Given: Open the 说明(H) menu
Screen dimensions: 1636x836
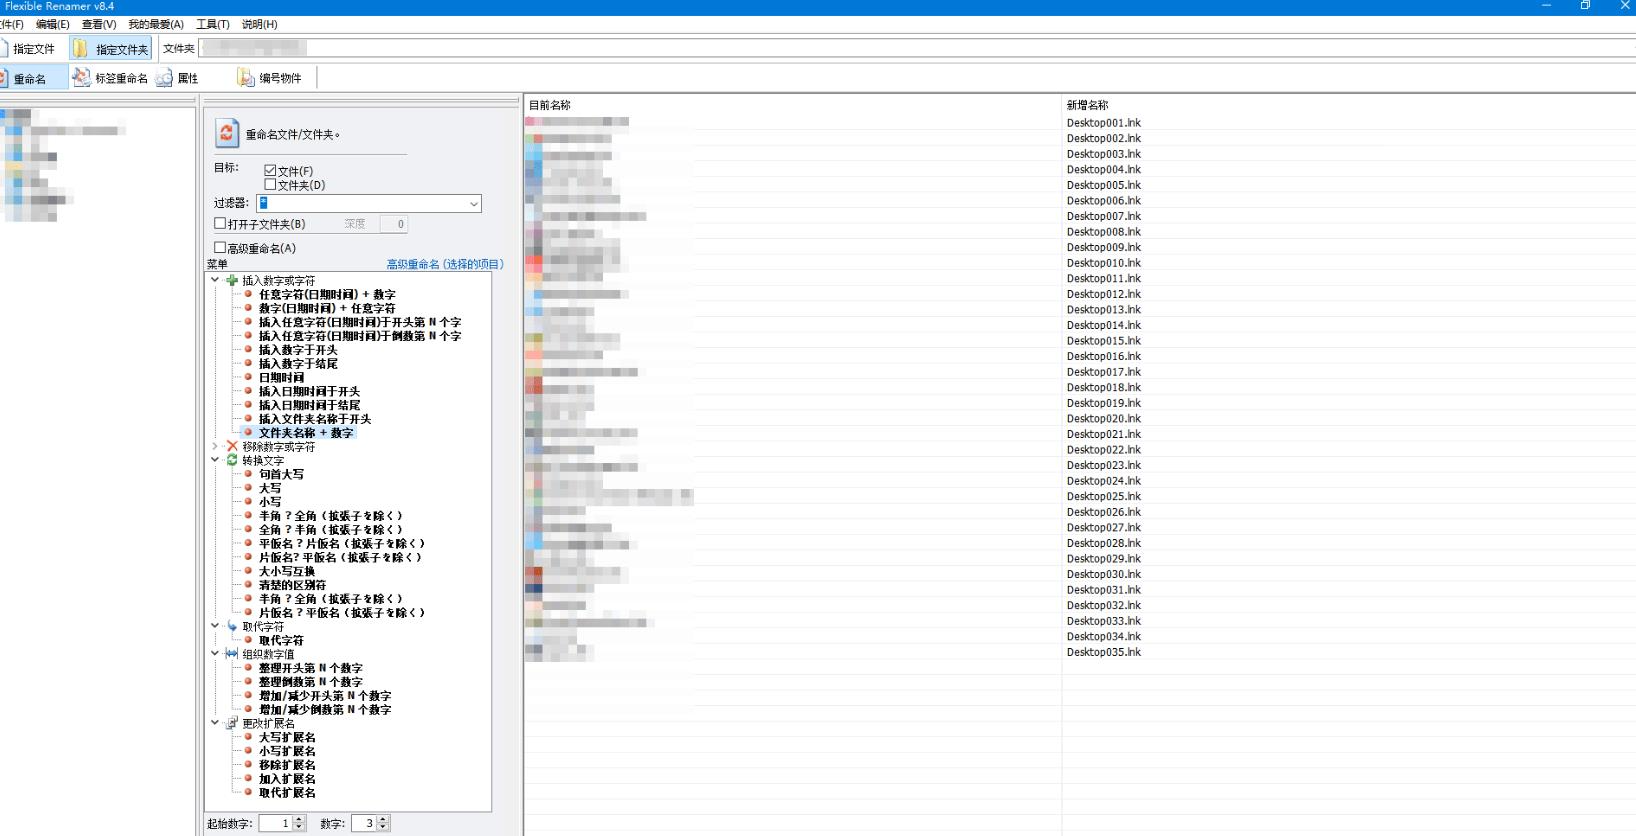Looking at the screenshot, I should click(x=260, y=24).
